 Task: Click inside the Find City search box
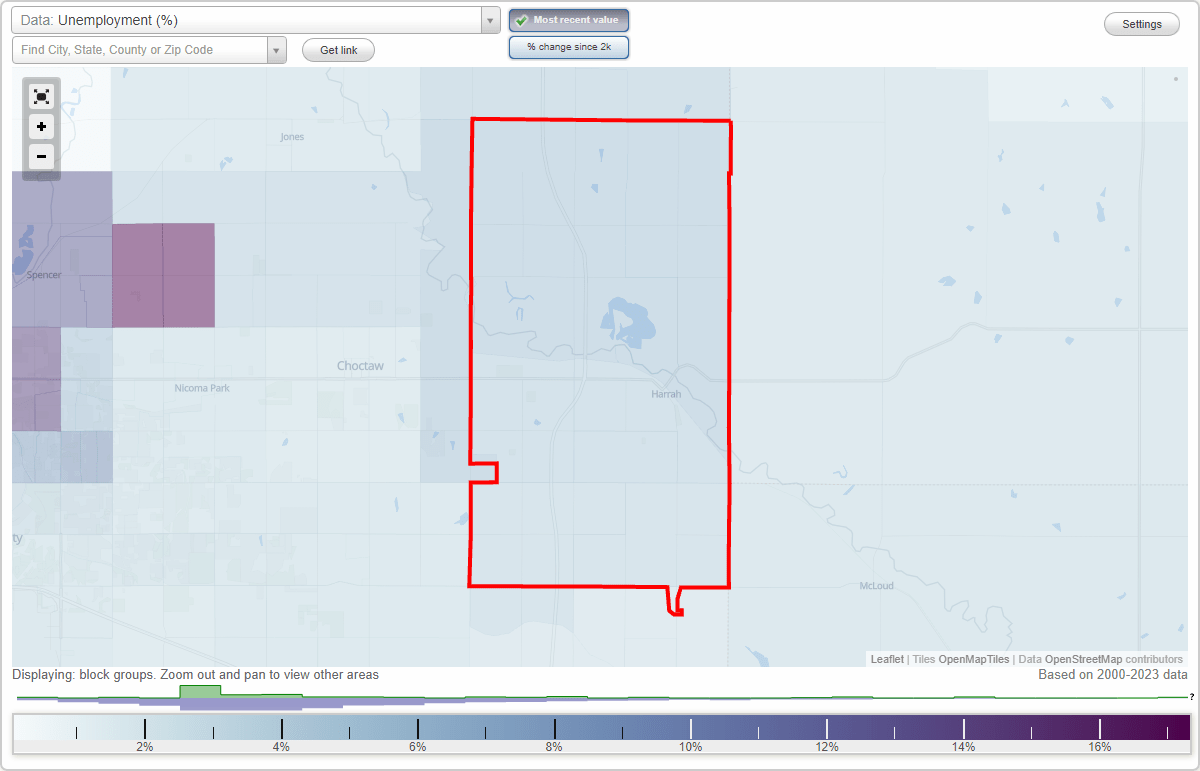tap(140, 49)
